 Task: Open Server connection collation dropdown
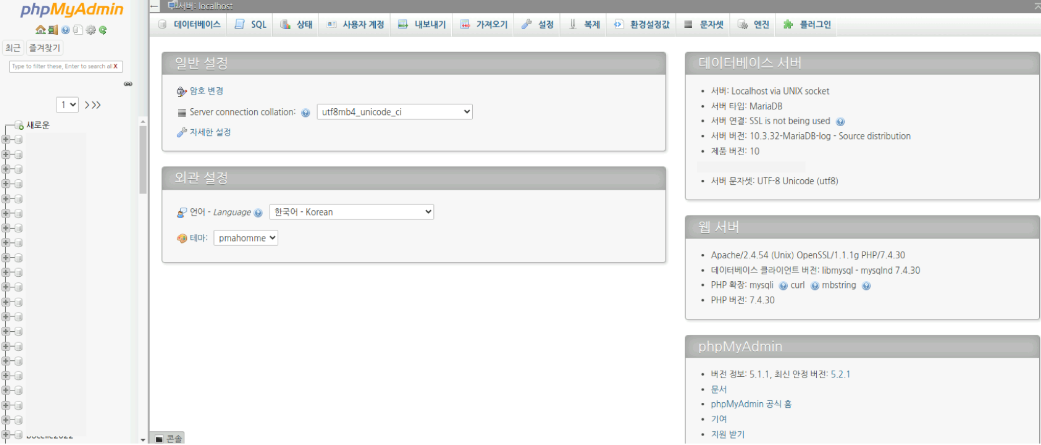tap(394, 112)
